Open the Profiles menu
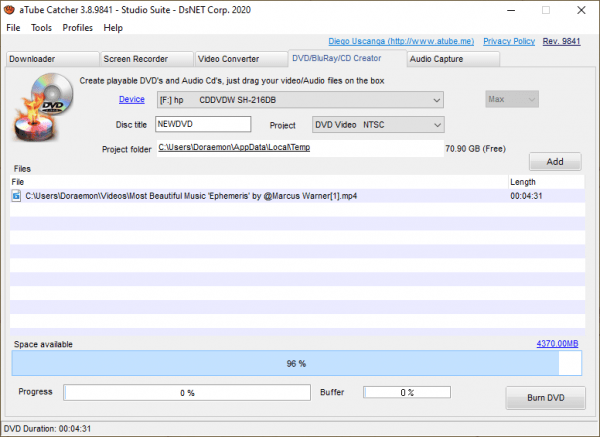 pos(78,28)
